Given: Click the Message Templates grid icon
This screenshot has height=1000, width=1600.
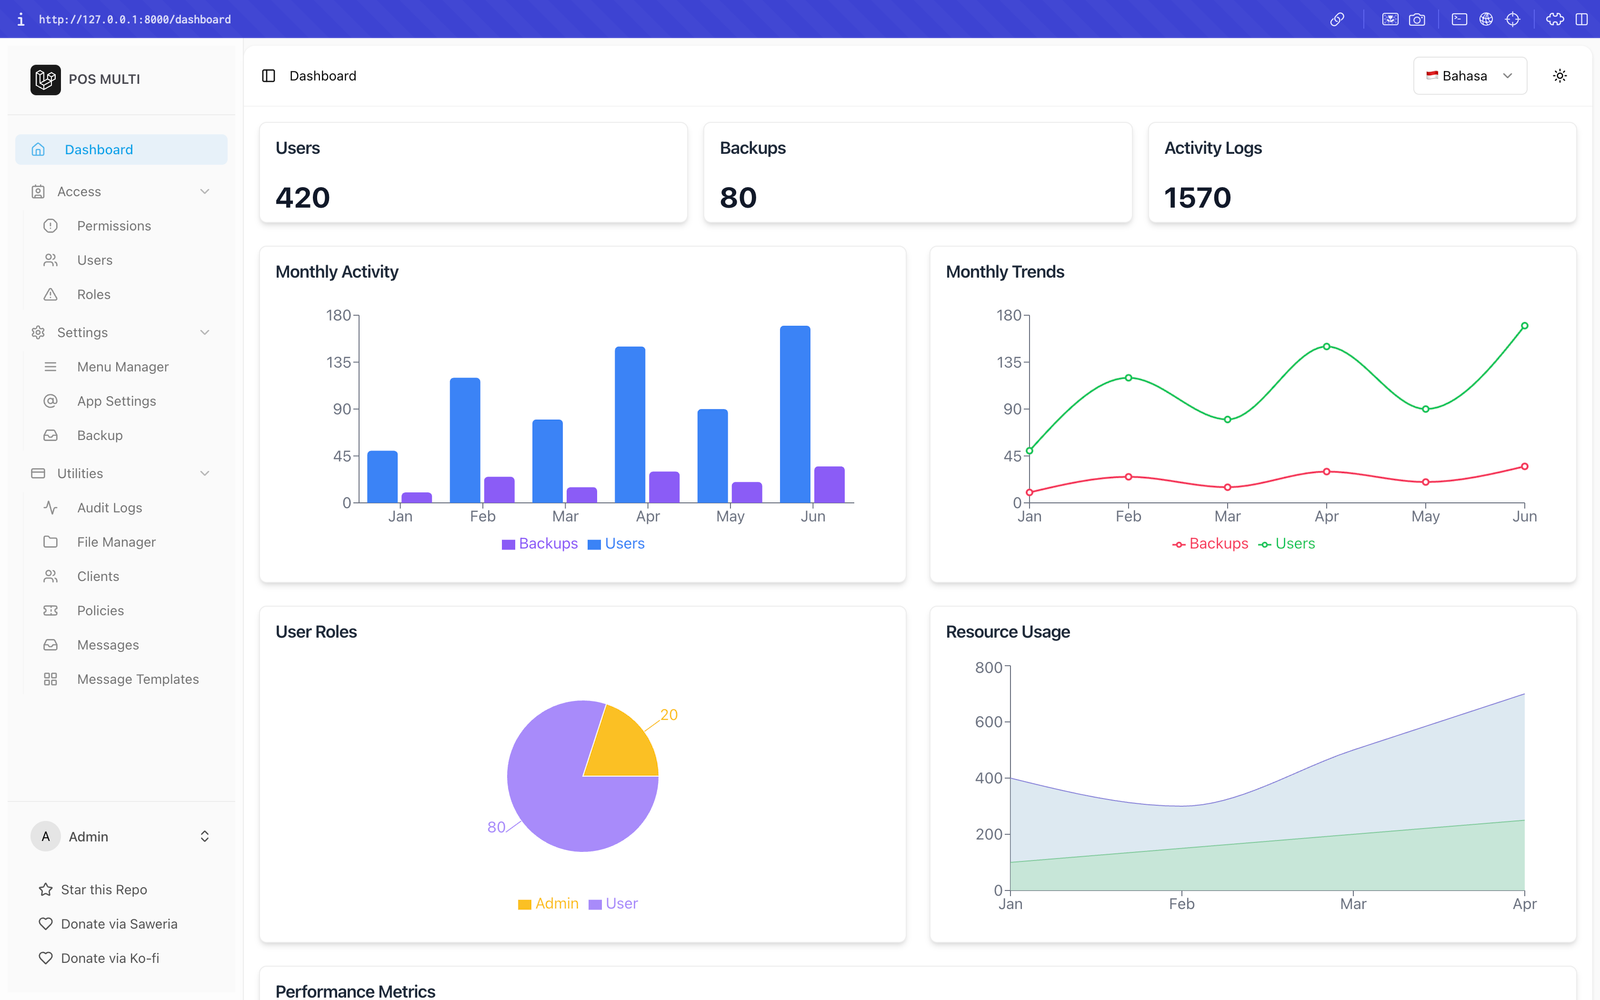Looking at the screenshot, I should pos(51,679).
